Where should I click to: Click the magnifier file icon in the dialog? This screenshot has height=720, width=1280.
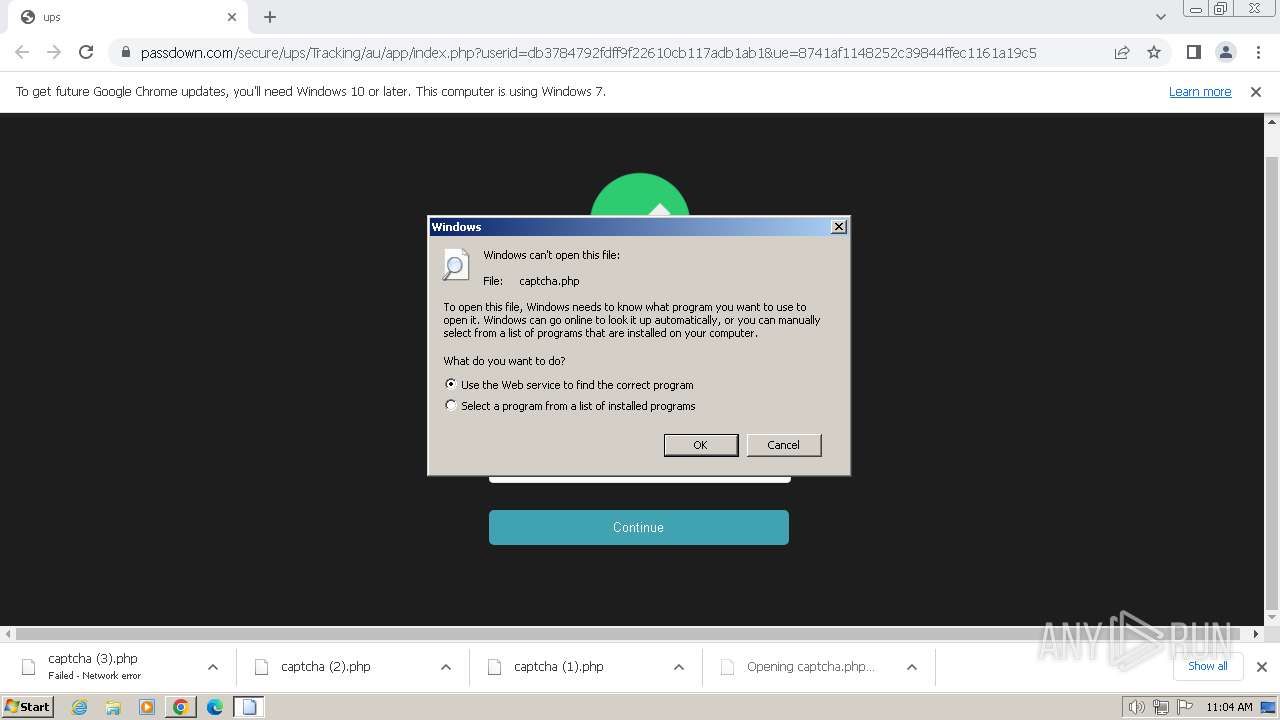point(456,265)
